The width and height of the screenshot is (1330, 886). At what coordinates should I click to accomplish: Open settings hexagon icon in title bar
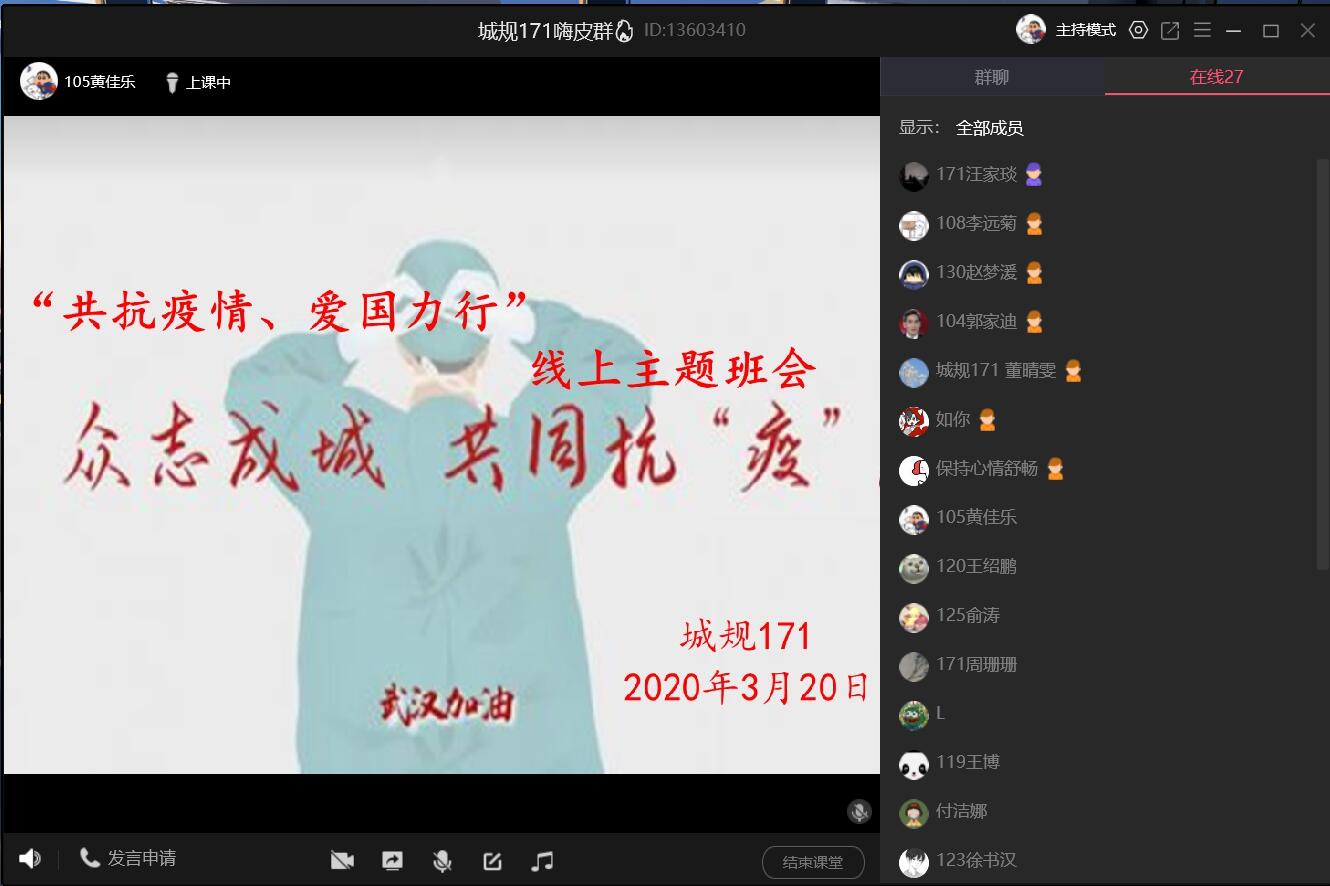click(x=1138, y=30)
